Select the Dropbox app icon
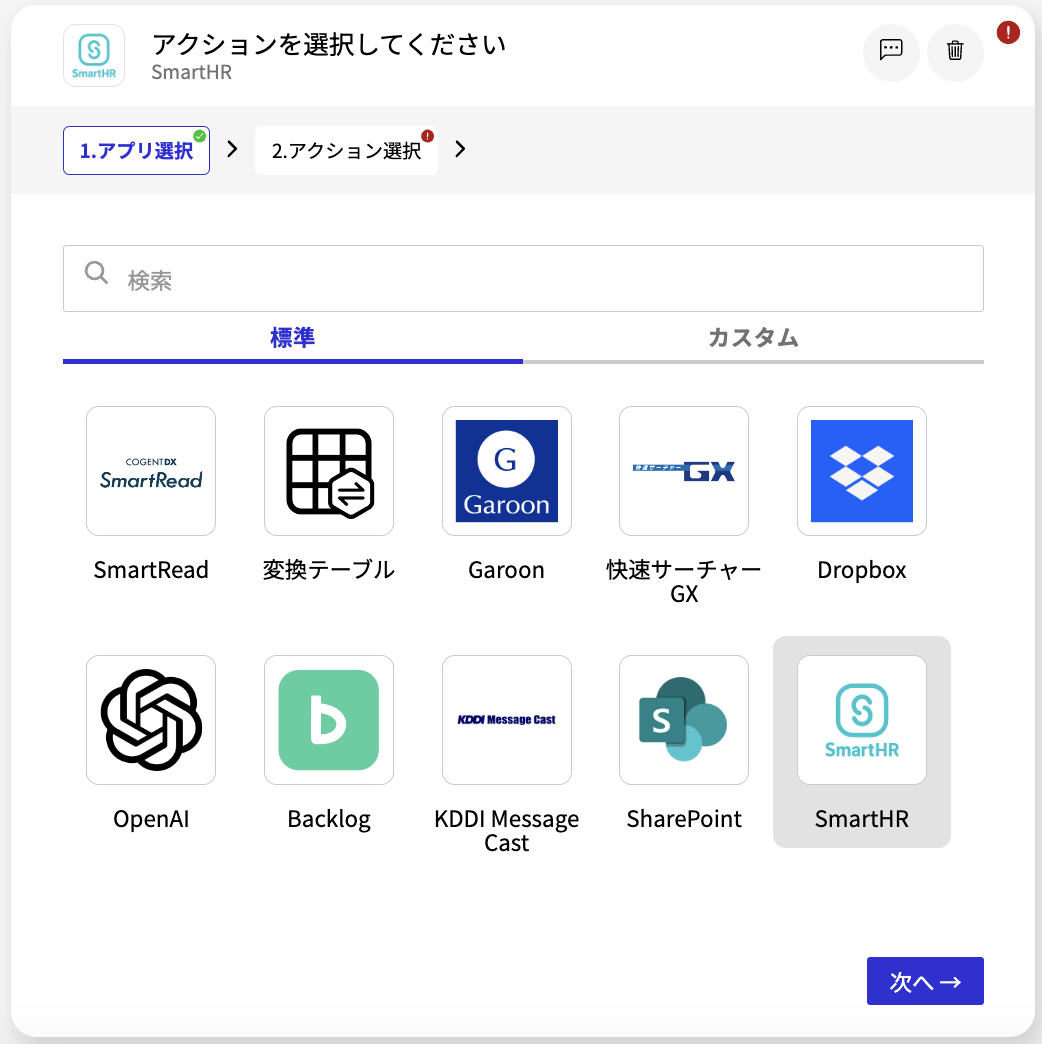This screenshot has width=1042, height=1044. [862, 471]
